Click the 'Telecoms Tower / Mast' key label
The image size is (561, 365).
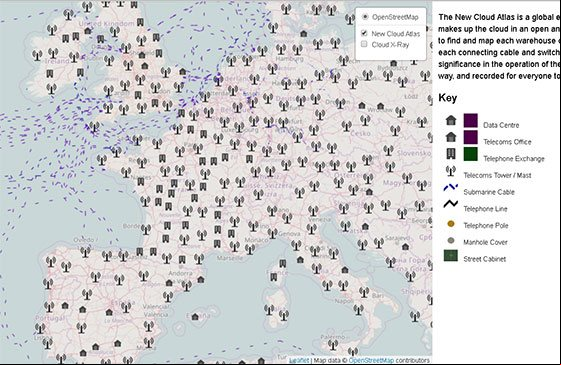[x=497, y=175]
